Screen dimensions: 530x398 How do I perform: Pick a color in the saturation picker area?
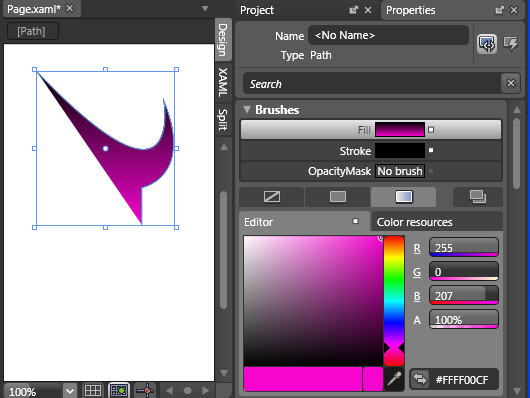313,301
